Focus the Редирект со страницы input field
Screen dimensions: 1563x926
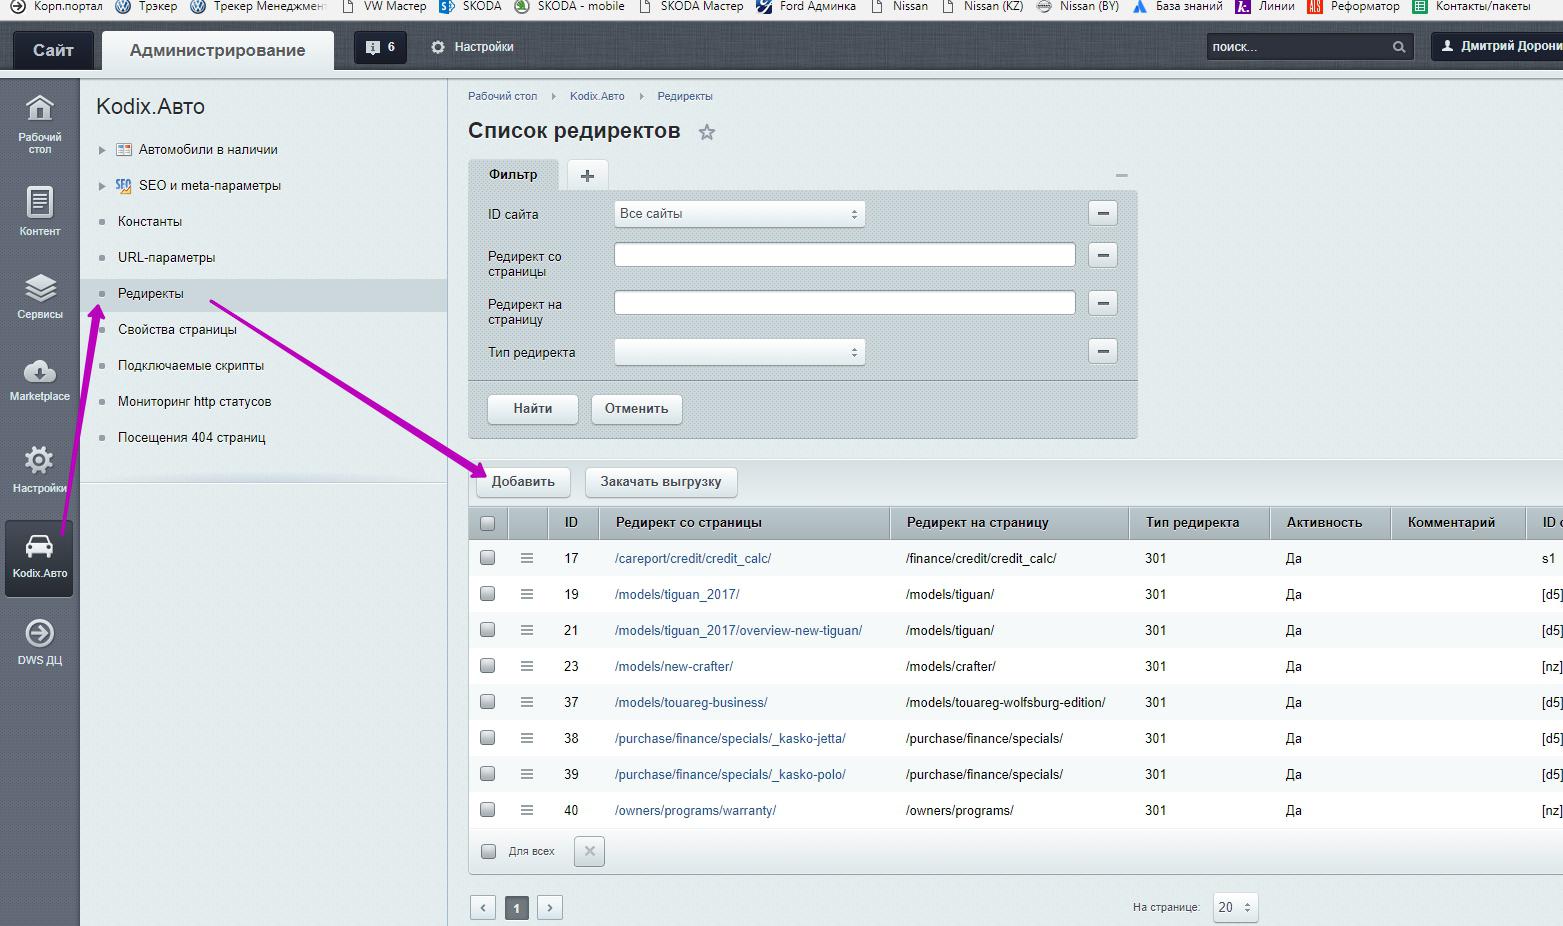pos(845,255)
